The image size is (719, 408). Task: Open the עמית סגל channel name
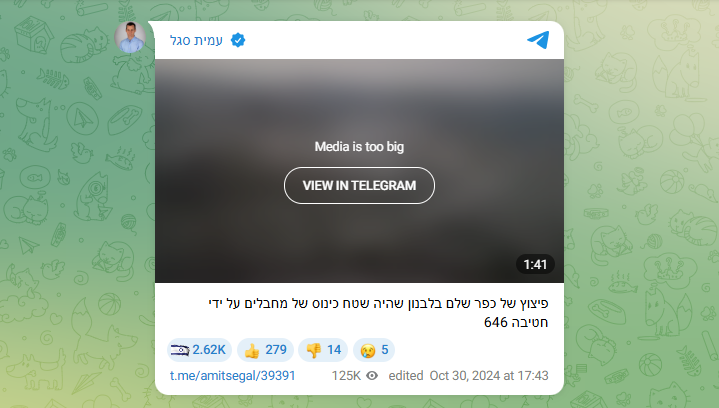(x=196, y=40)
